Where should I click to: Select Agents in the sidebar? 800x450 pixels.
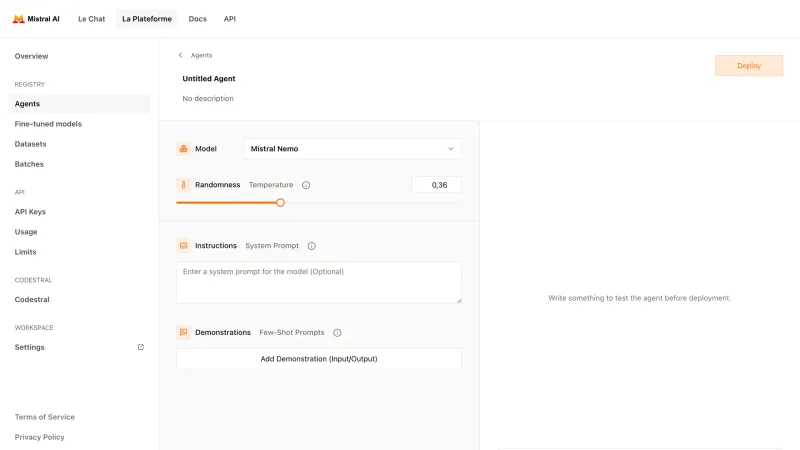point(79,104)
